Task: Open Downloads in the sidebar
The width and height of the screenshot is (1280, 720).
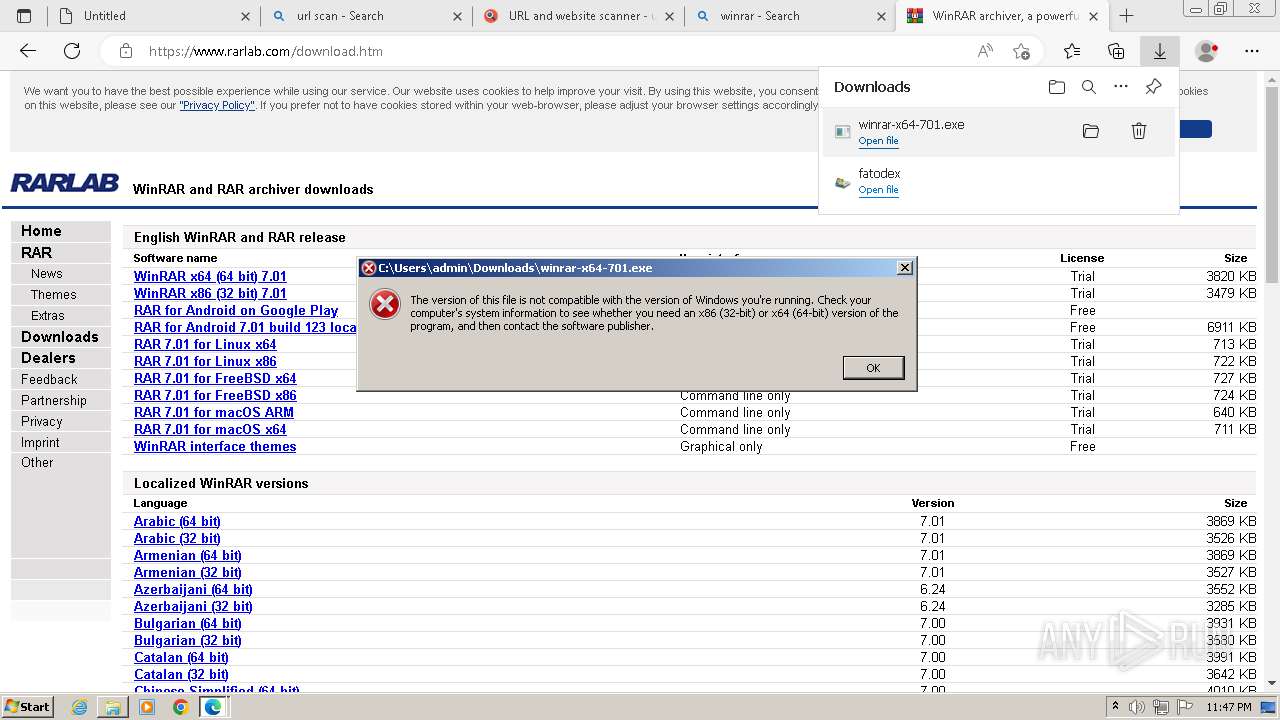Action: tap(60, 337)
